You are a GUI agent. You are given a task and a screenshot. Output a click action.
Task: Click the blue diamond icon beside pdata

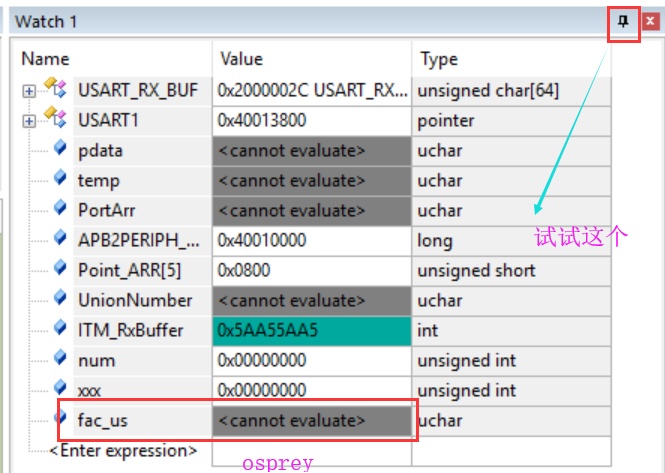click(x=60, y=147)
